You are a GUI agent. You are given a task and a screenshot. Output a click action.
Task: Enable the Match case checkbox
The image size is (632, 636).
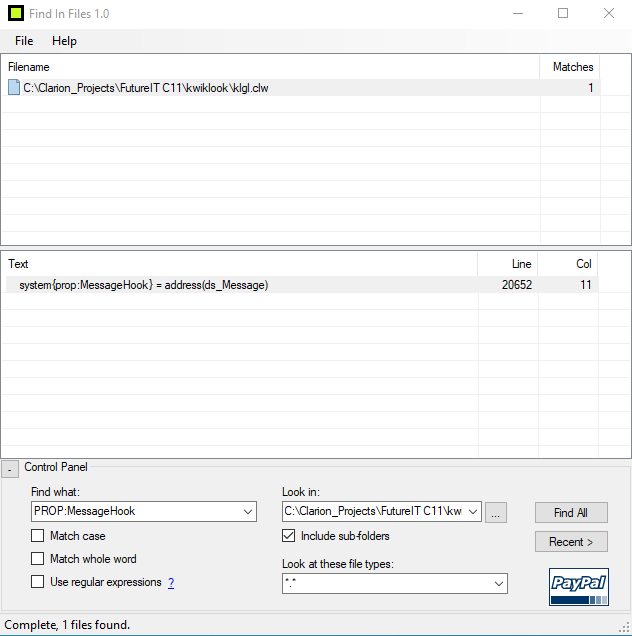coord(38,536)
